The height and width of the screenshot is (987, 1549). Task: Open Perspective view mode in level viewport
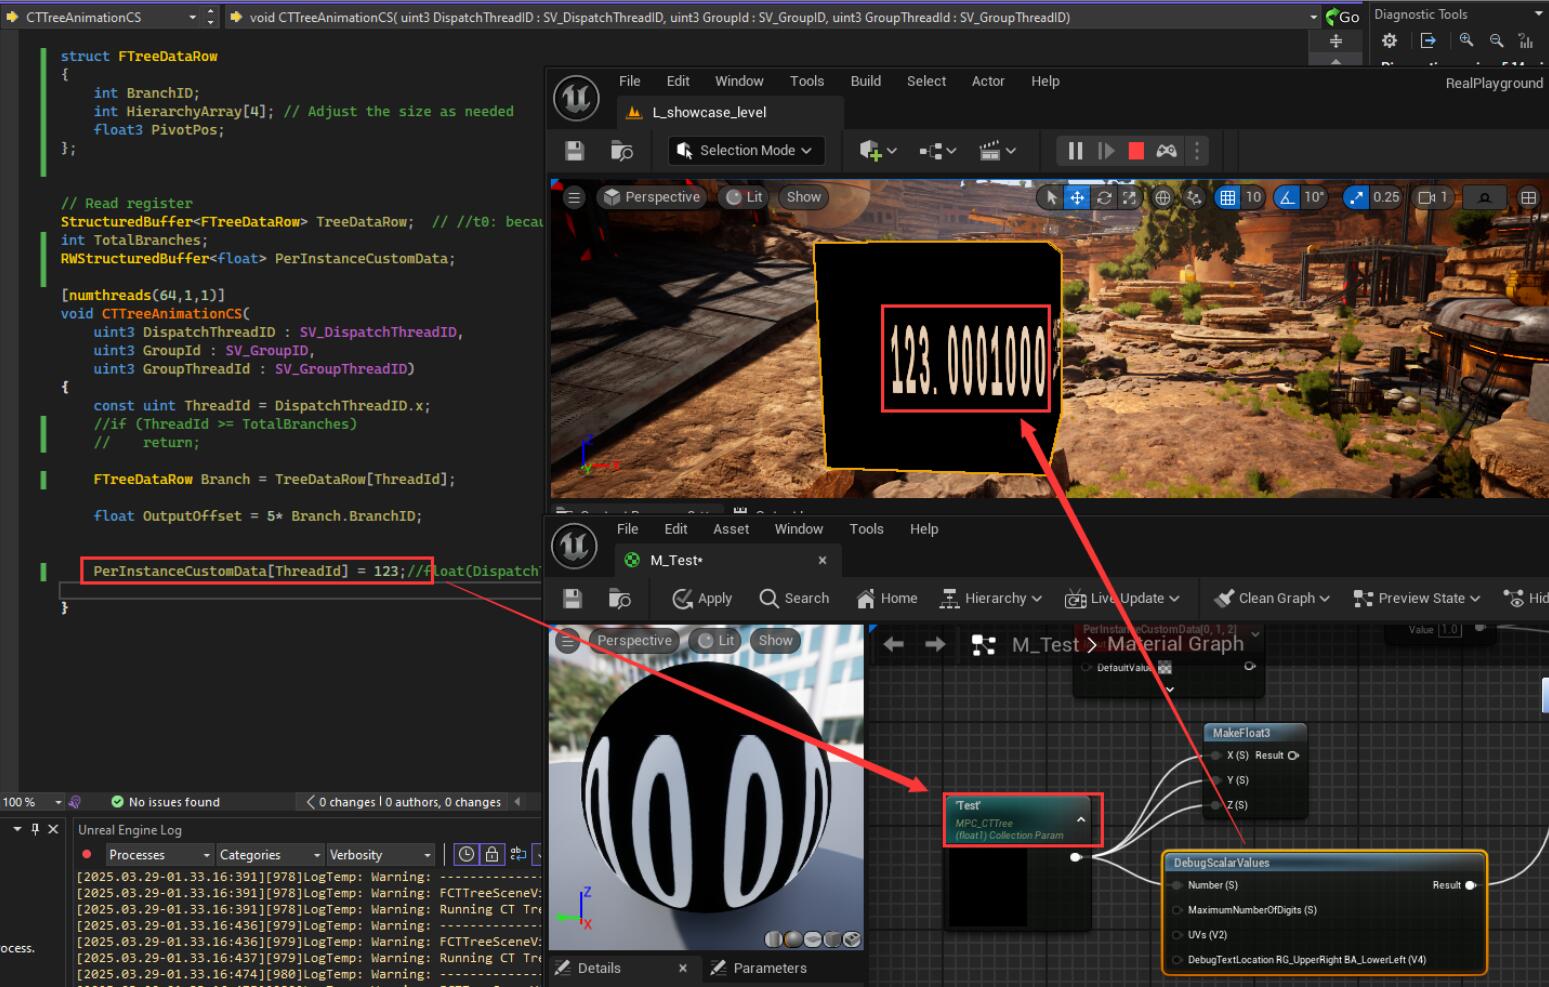pos(652,197)
